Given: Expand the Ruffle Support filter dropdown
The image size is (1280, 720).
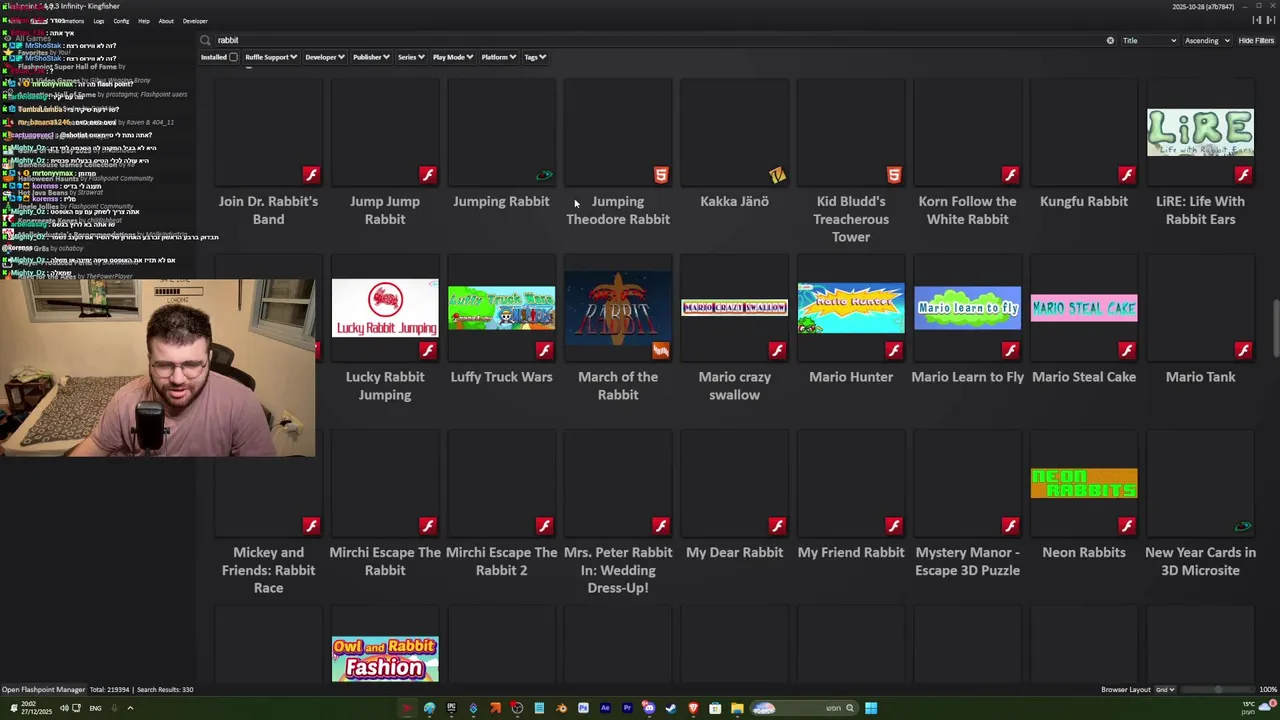Looking at the screenshot, I should 271,57.
